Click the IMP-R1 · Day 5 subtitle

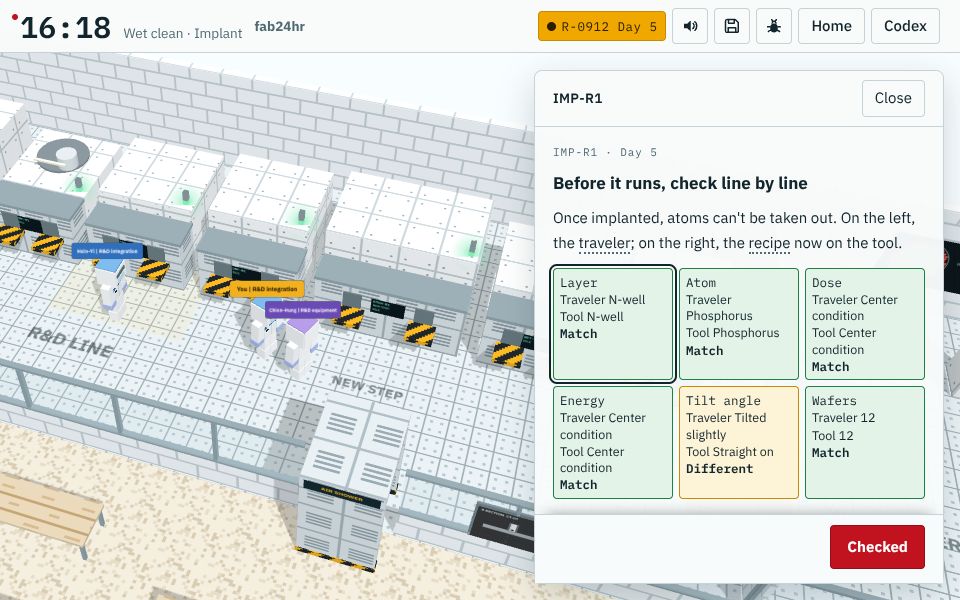point(604,152)
